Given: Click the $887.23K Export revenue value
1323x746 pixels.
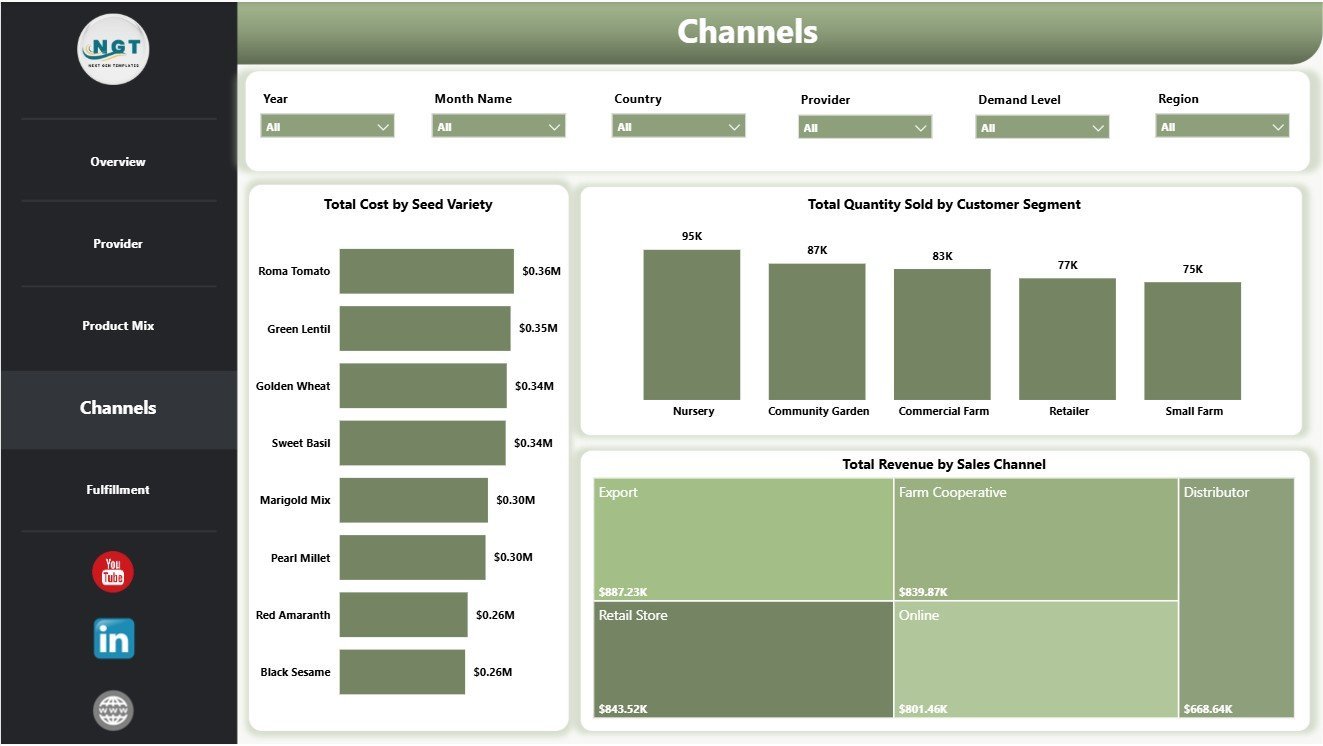Looking at the screenshot, I should 623,591.
